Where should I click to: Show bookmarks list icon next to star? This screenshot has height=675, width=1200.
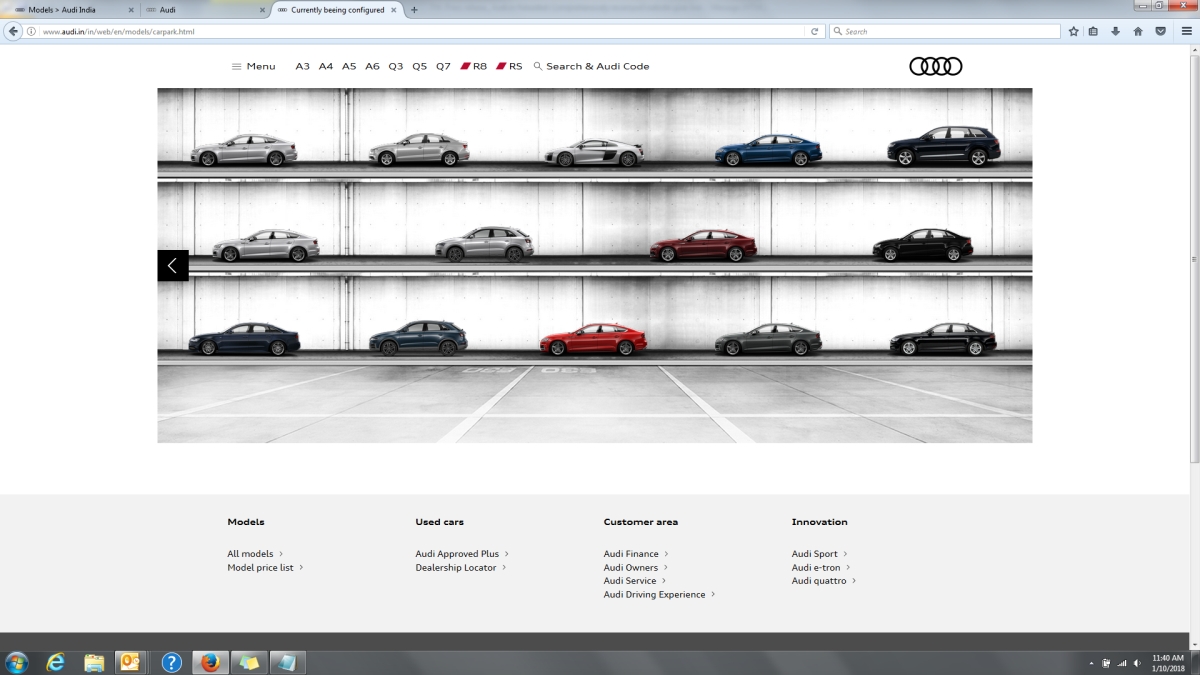[1093, 31]
